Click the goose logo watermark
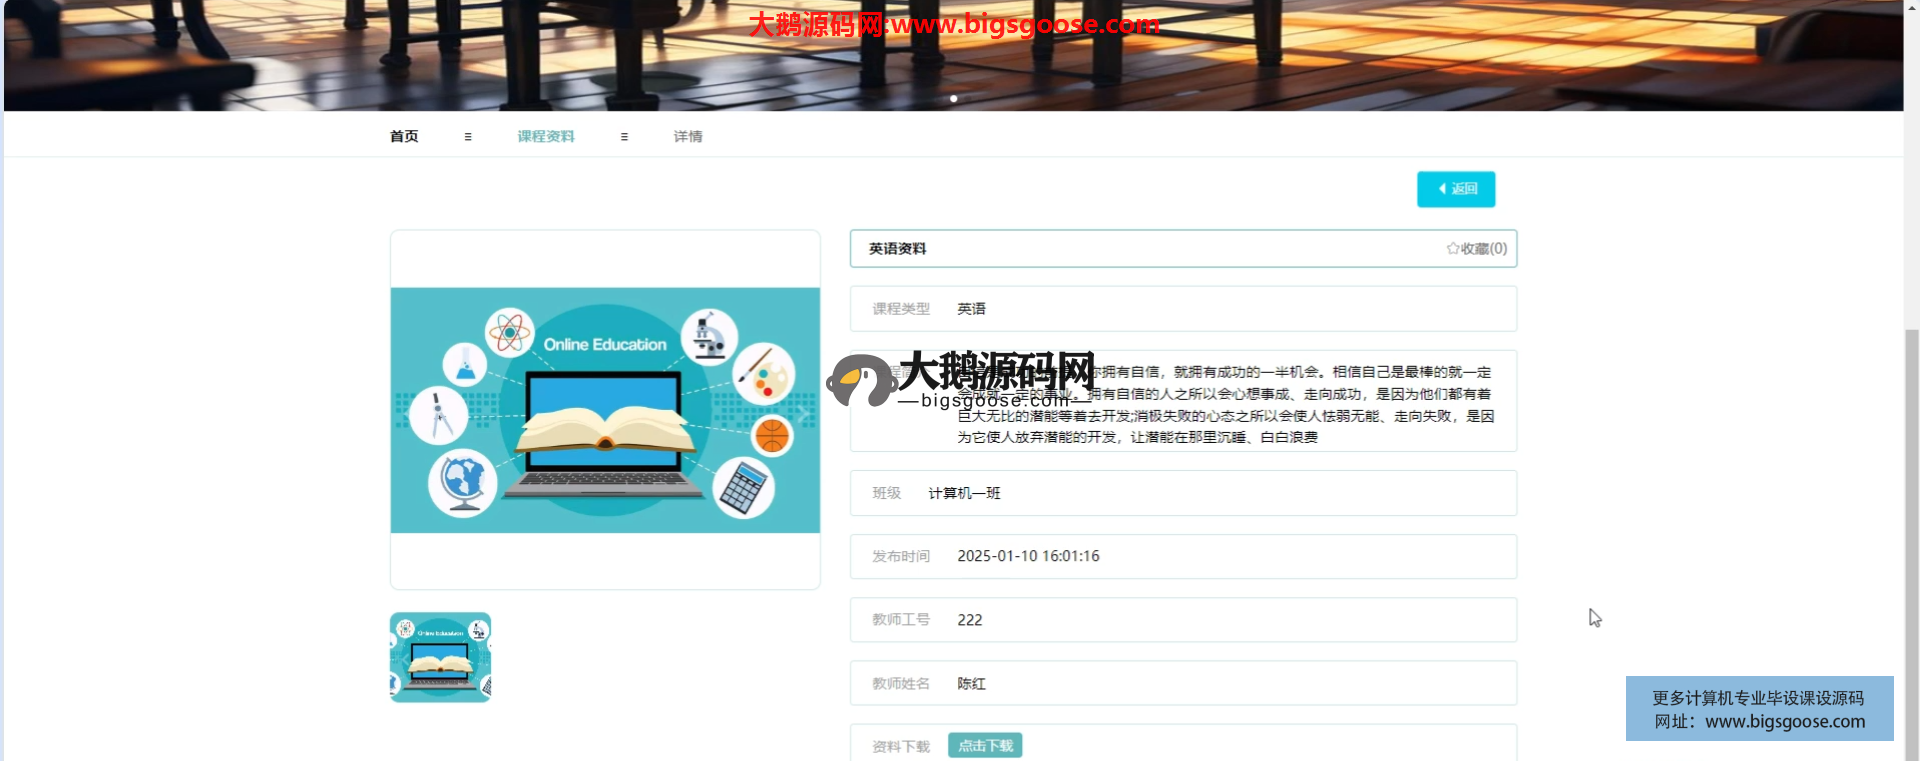 click(860, 381)
